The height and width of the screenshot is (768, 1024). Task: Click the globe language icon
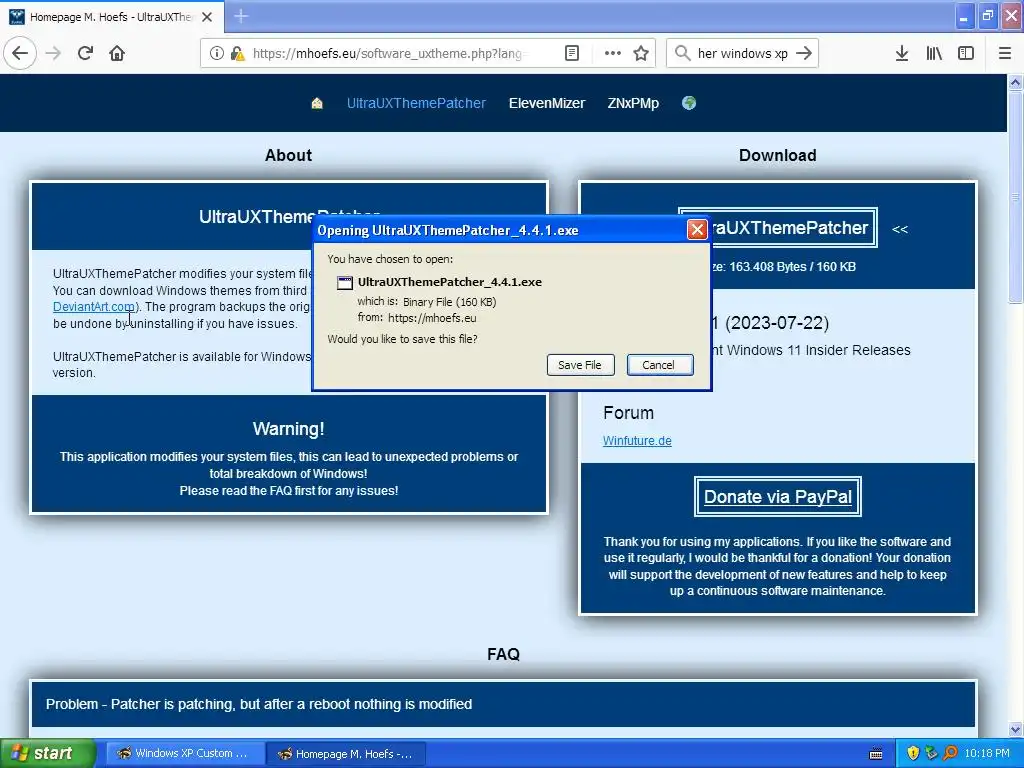688,103
